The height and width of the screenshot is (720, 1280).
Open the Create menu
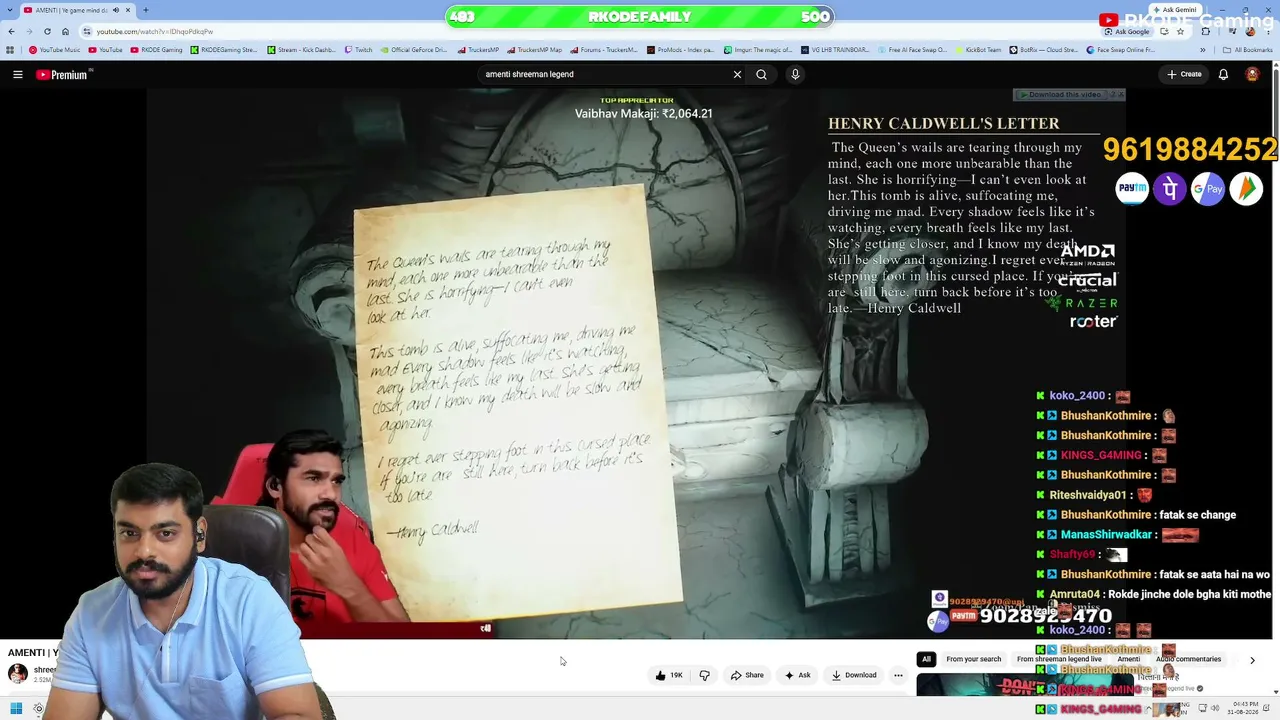pyautogui.click(x=1184, y=74)
